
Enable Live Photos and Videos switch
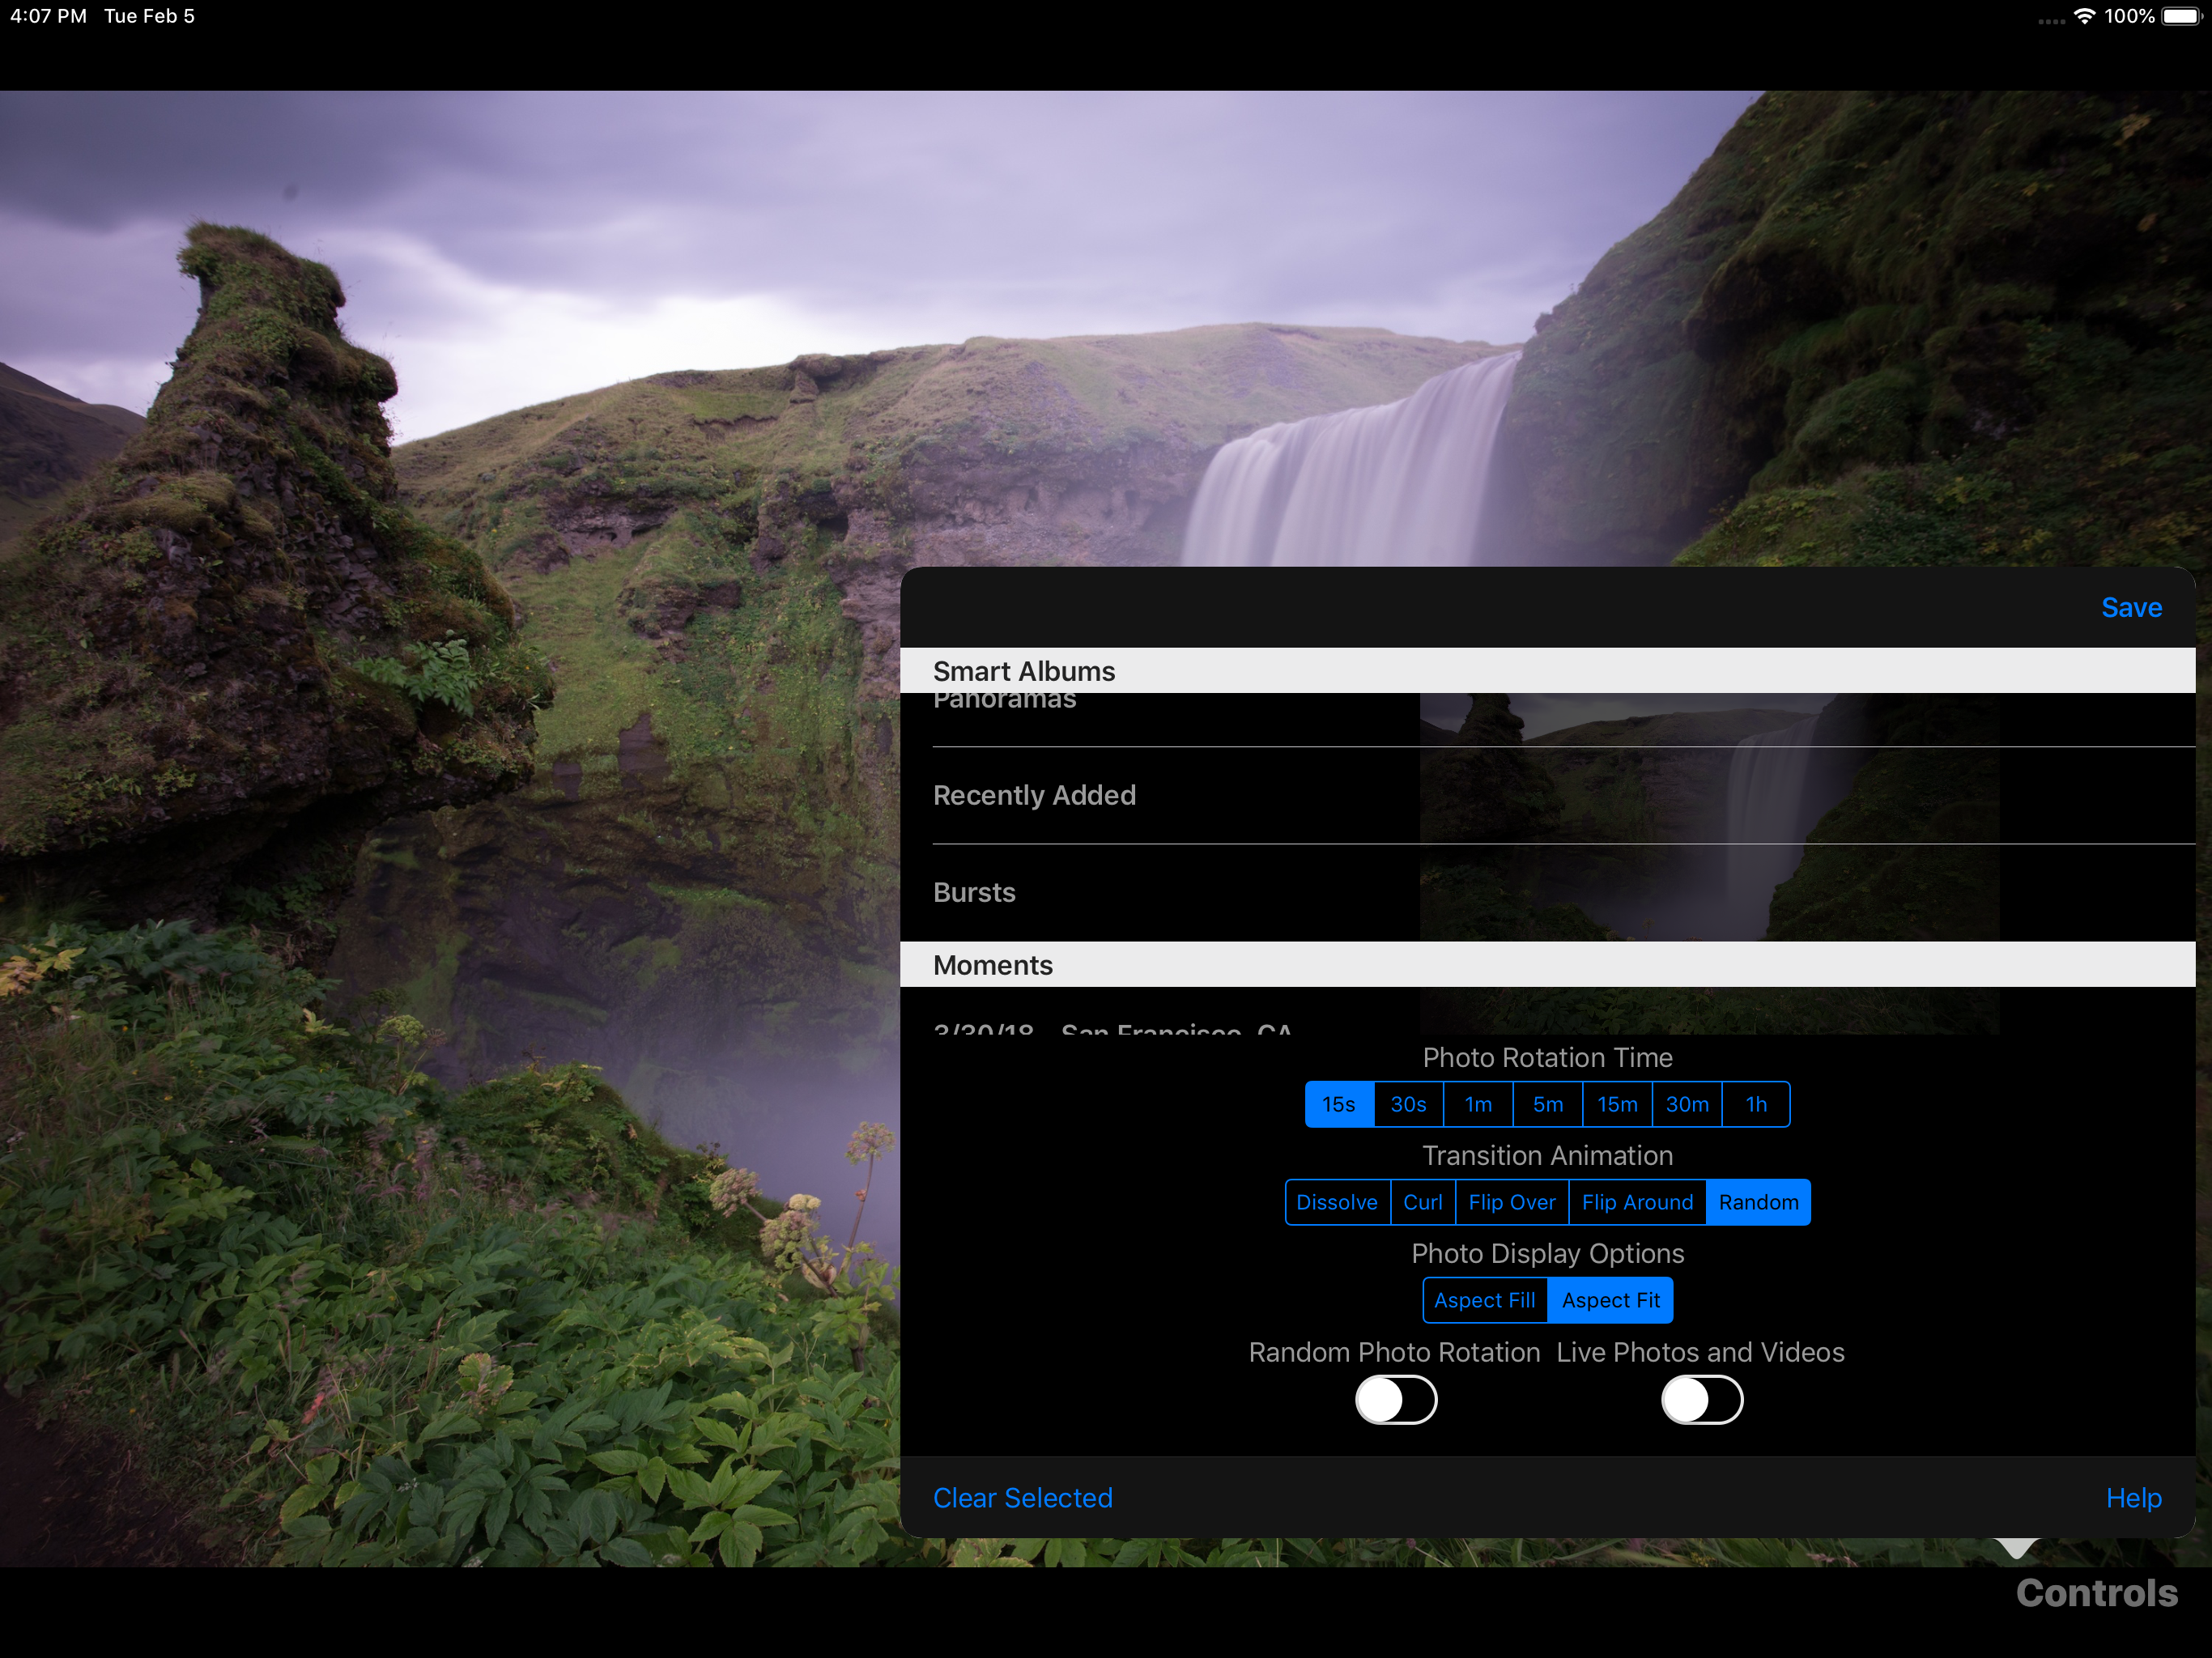point(1701,1399)
